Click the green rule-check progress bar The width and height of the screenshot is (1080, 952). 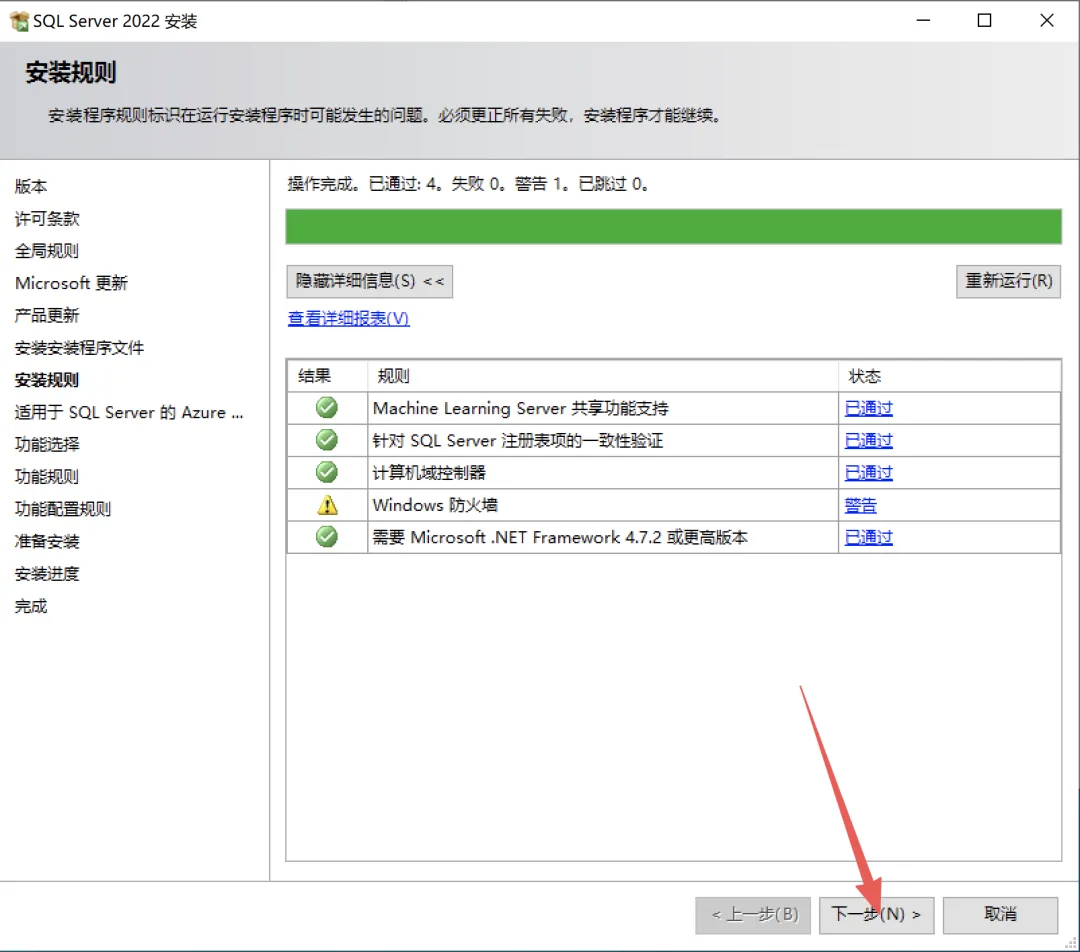[674, 226]
